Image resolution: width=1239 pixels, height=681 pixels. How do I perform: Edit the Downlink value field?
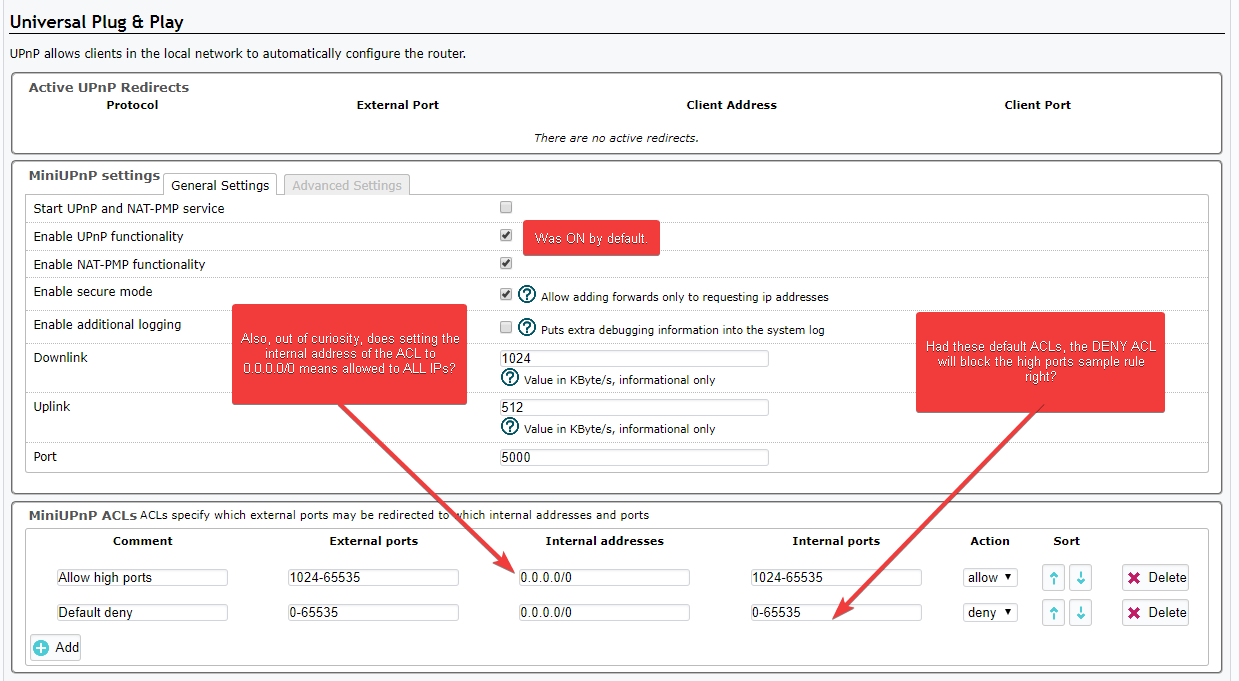pyautogui.click(x=634, y=358)
